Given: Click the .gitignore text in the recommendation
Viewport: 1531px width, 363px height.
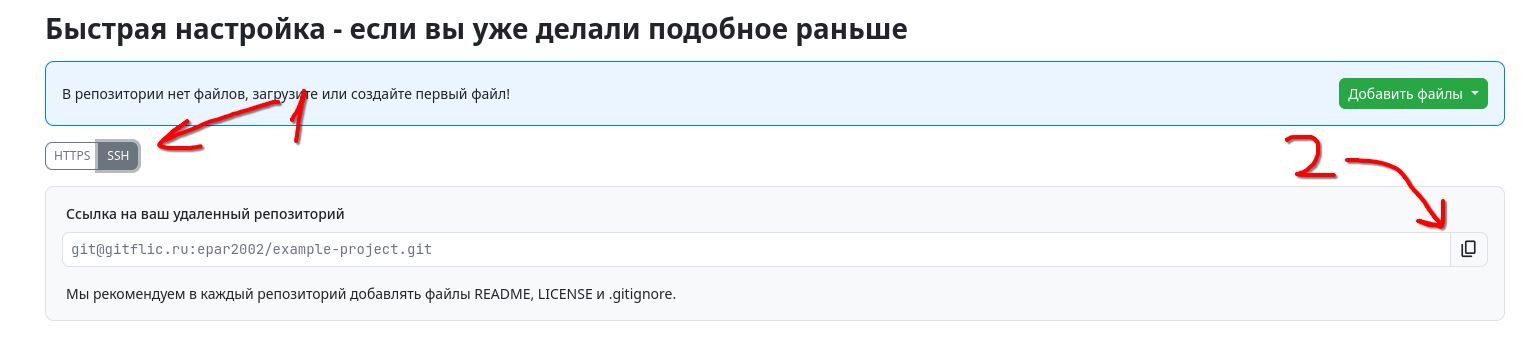Looking at the screenshot, I should (x=643, y=294).
